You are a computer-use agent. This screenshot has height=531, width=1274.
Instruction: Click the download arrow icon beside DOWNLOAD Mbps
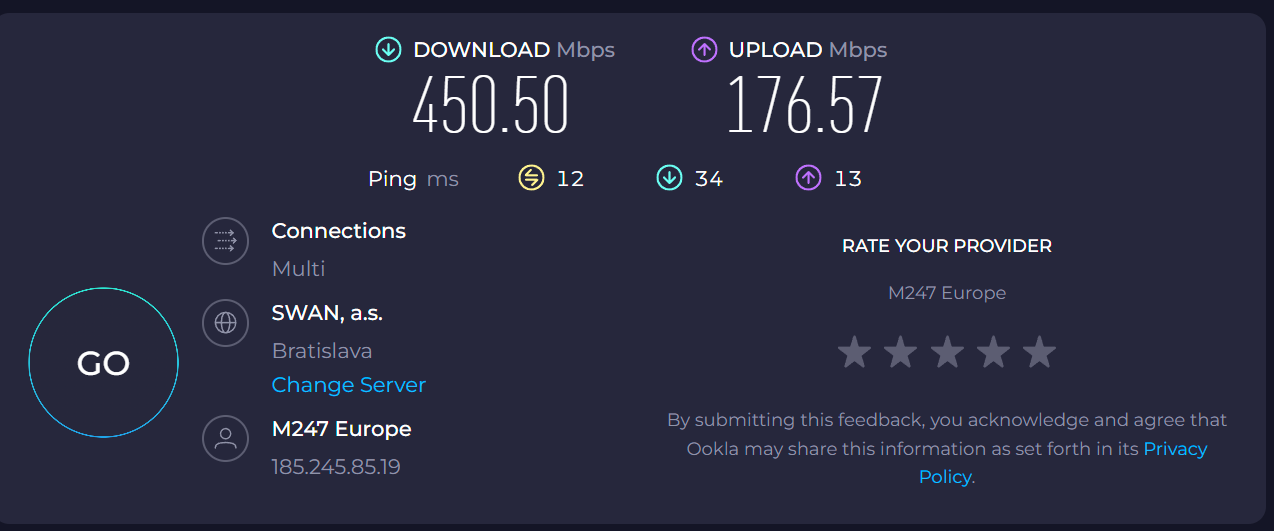(x=388, y=49)
